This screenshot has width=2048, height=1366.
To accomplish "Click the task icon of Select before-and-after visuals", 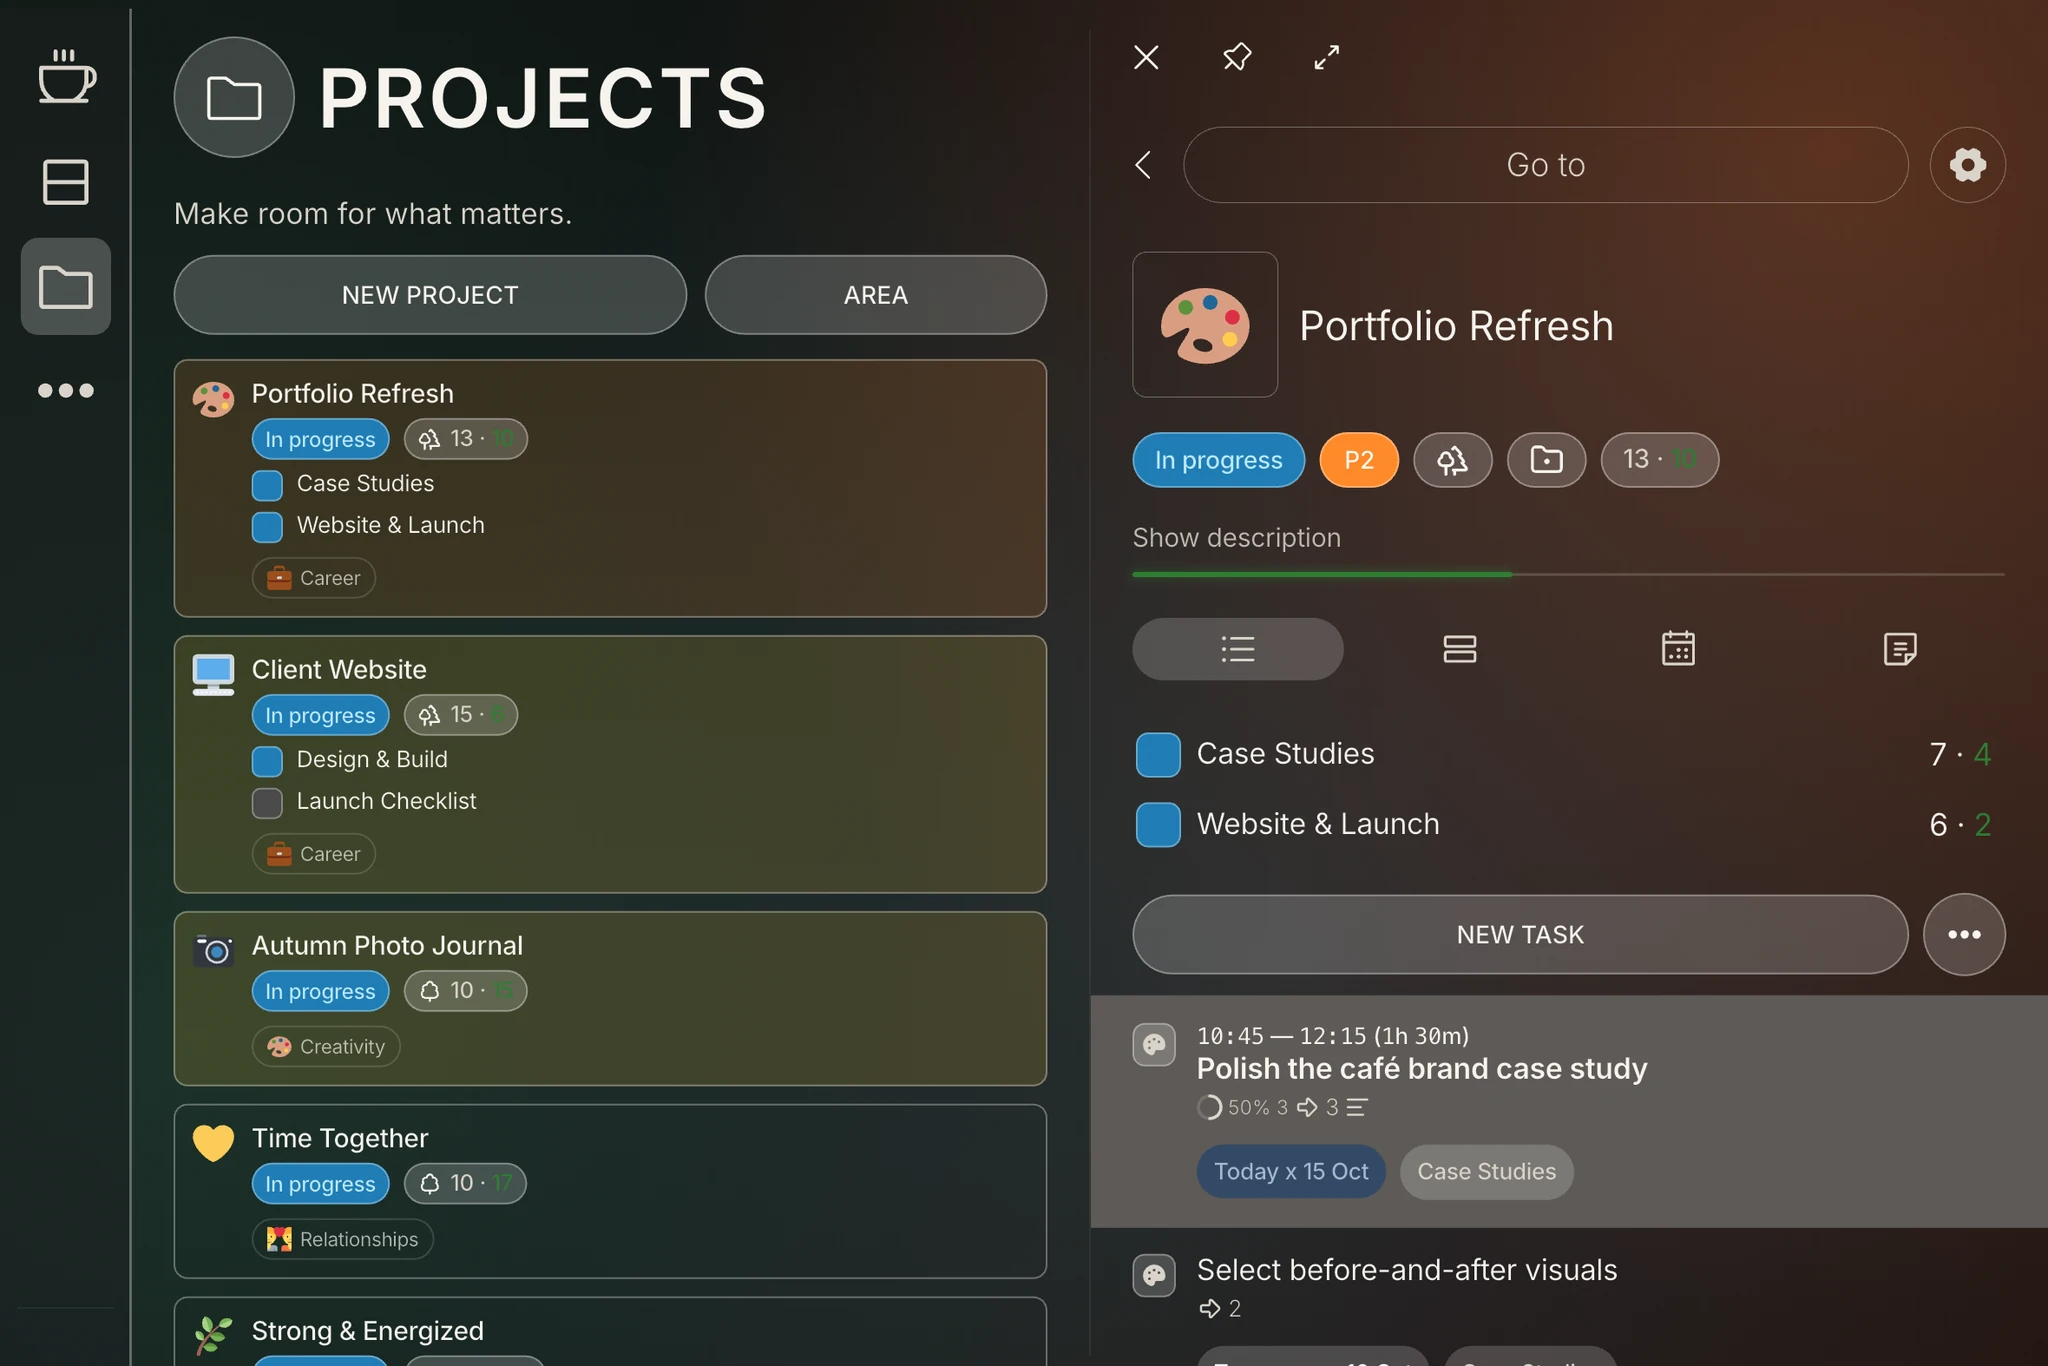I will click(x=1154, y=1276).
